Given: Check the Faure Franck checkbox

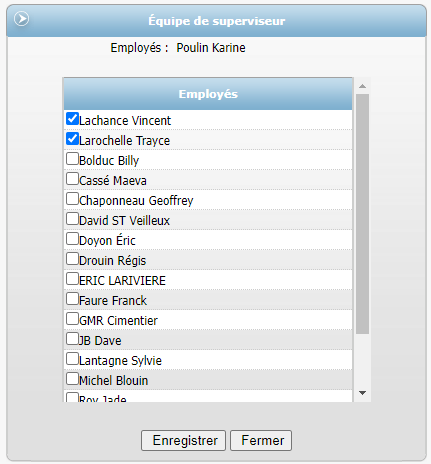Looking at the screenshot, I should coord(72,299).
